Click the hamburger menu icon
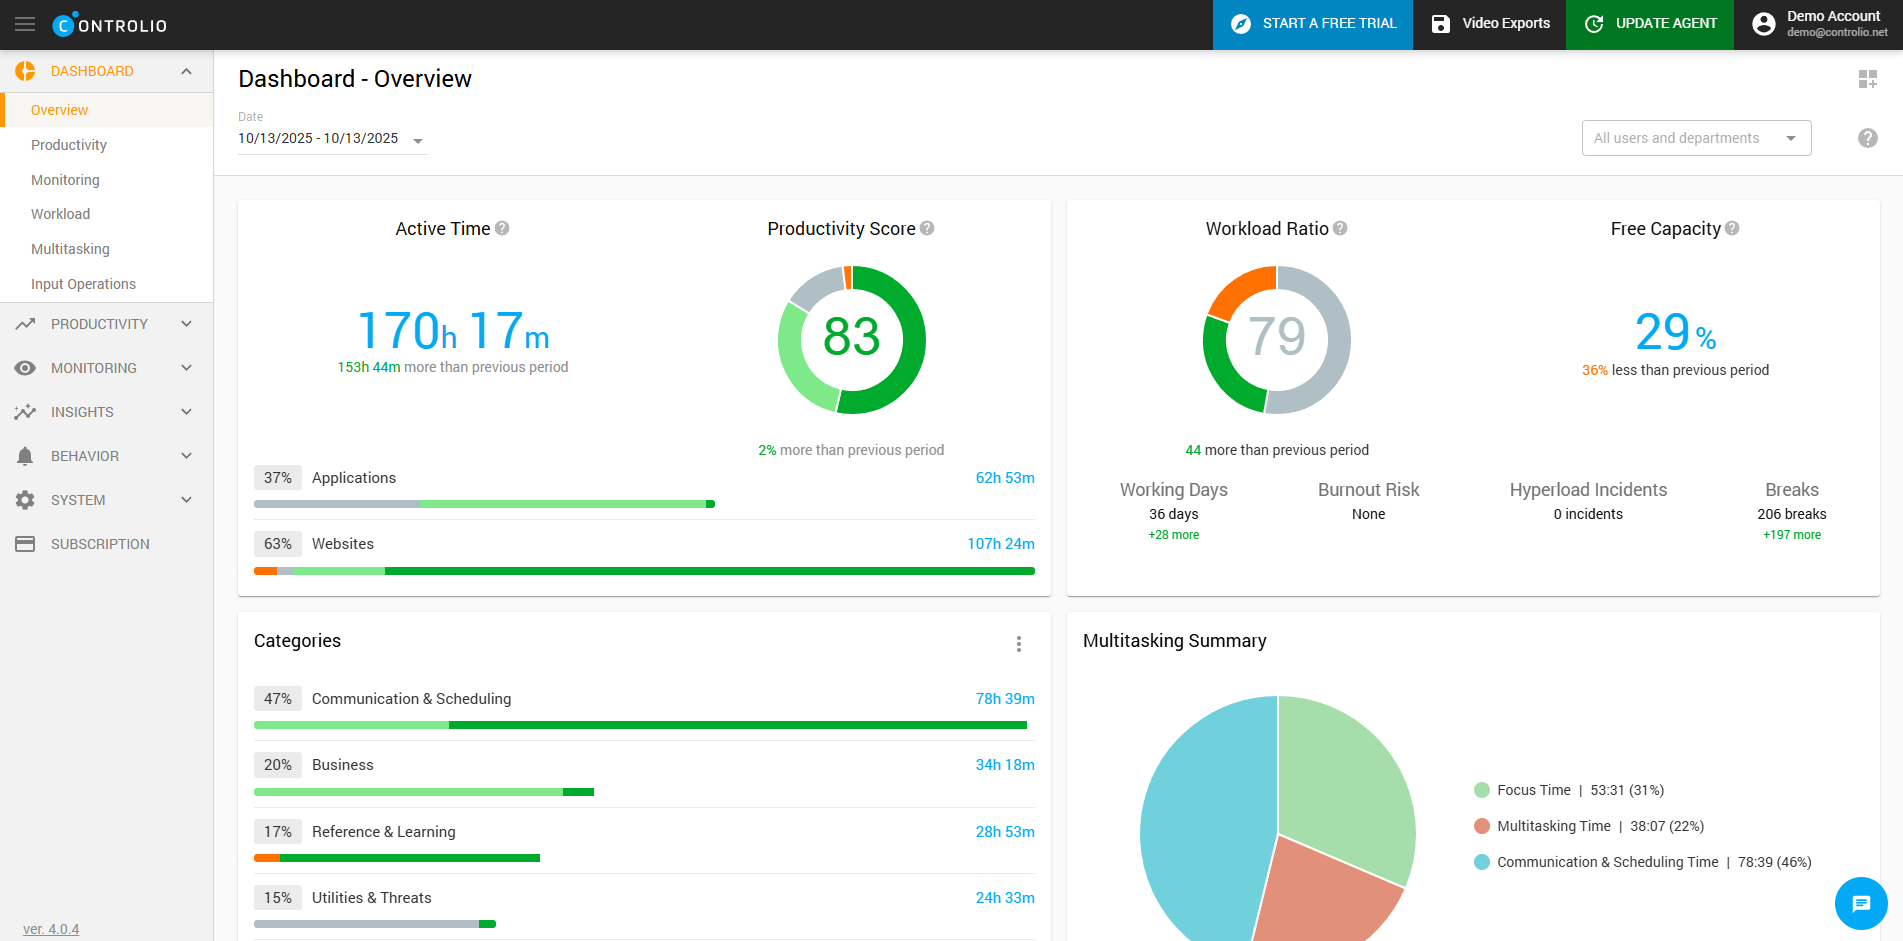Screen dimensions: 1903x941 click(25, 24)
